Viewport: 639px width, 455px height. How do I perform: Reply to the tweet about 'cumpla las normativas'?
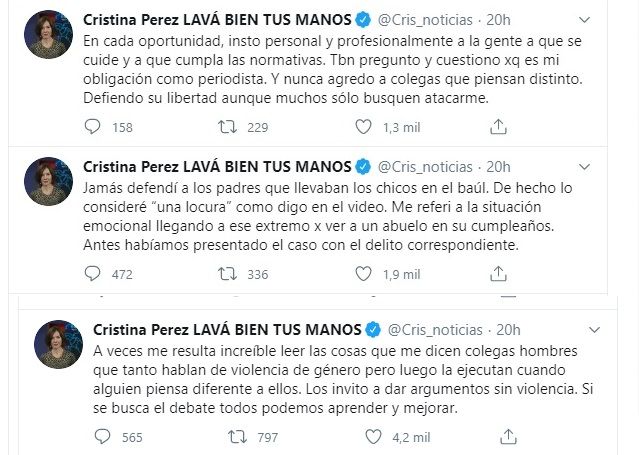click(93, 127)
